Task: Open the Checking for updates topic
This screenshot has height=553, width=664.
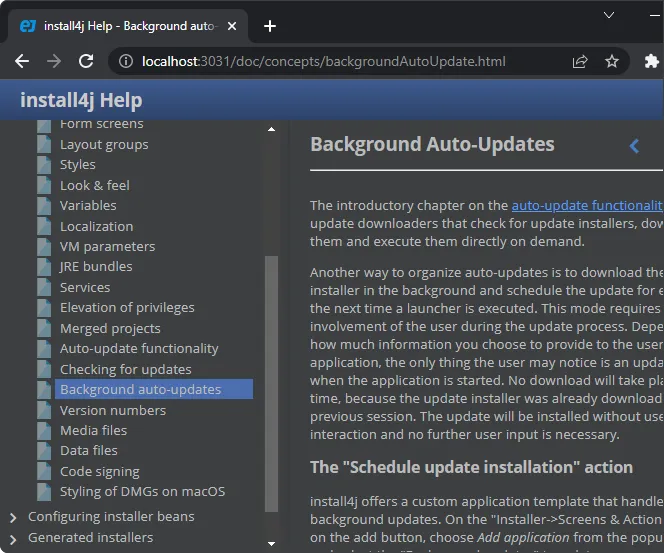Action: coord(125,370)
